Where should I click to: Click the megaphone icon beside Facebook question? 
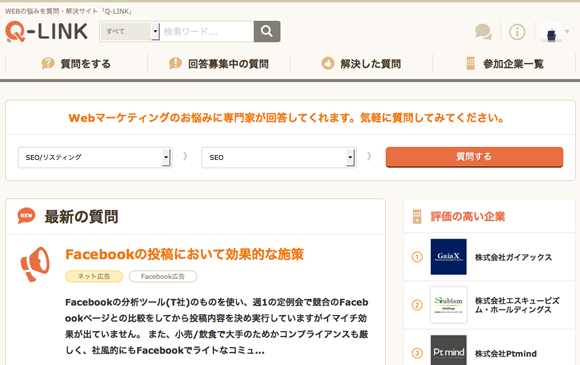35,264
